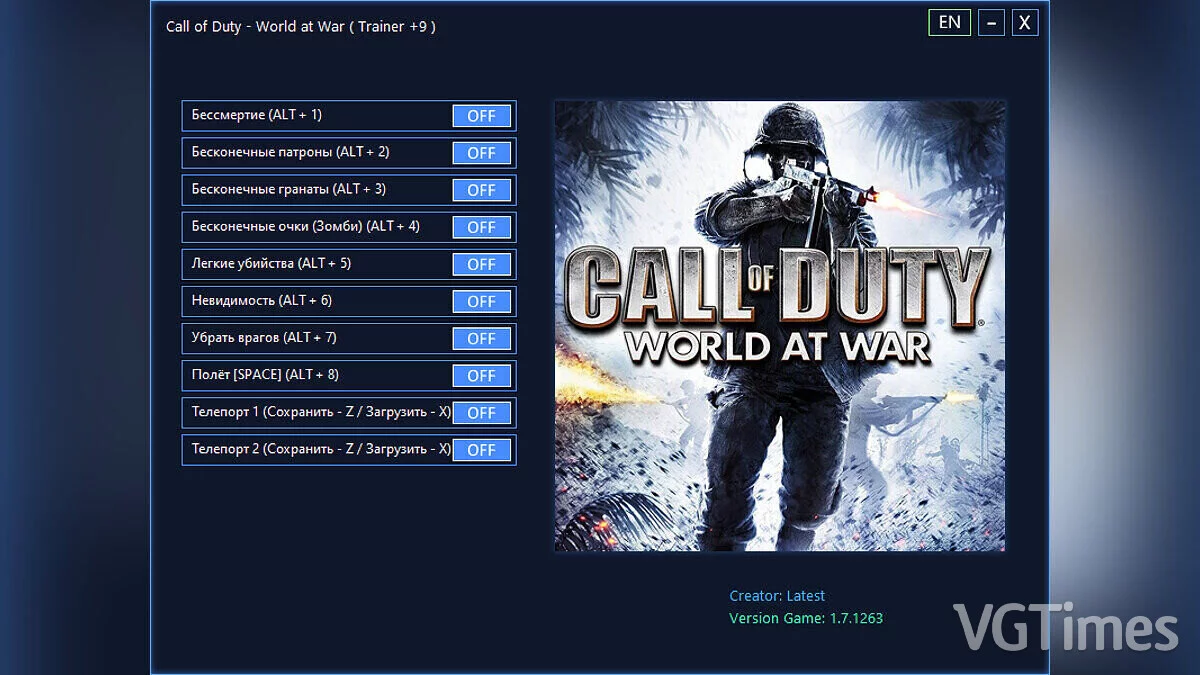Minimize the trainer window

coord(991,22)
